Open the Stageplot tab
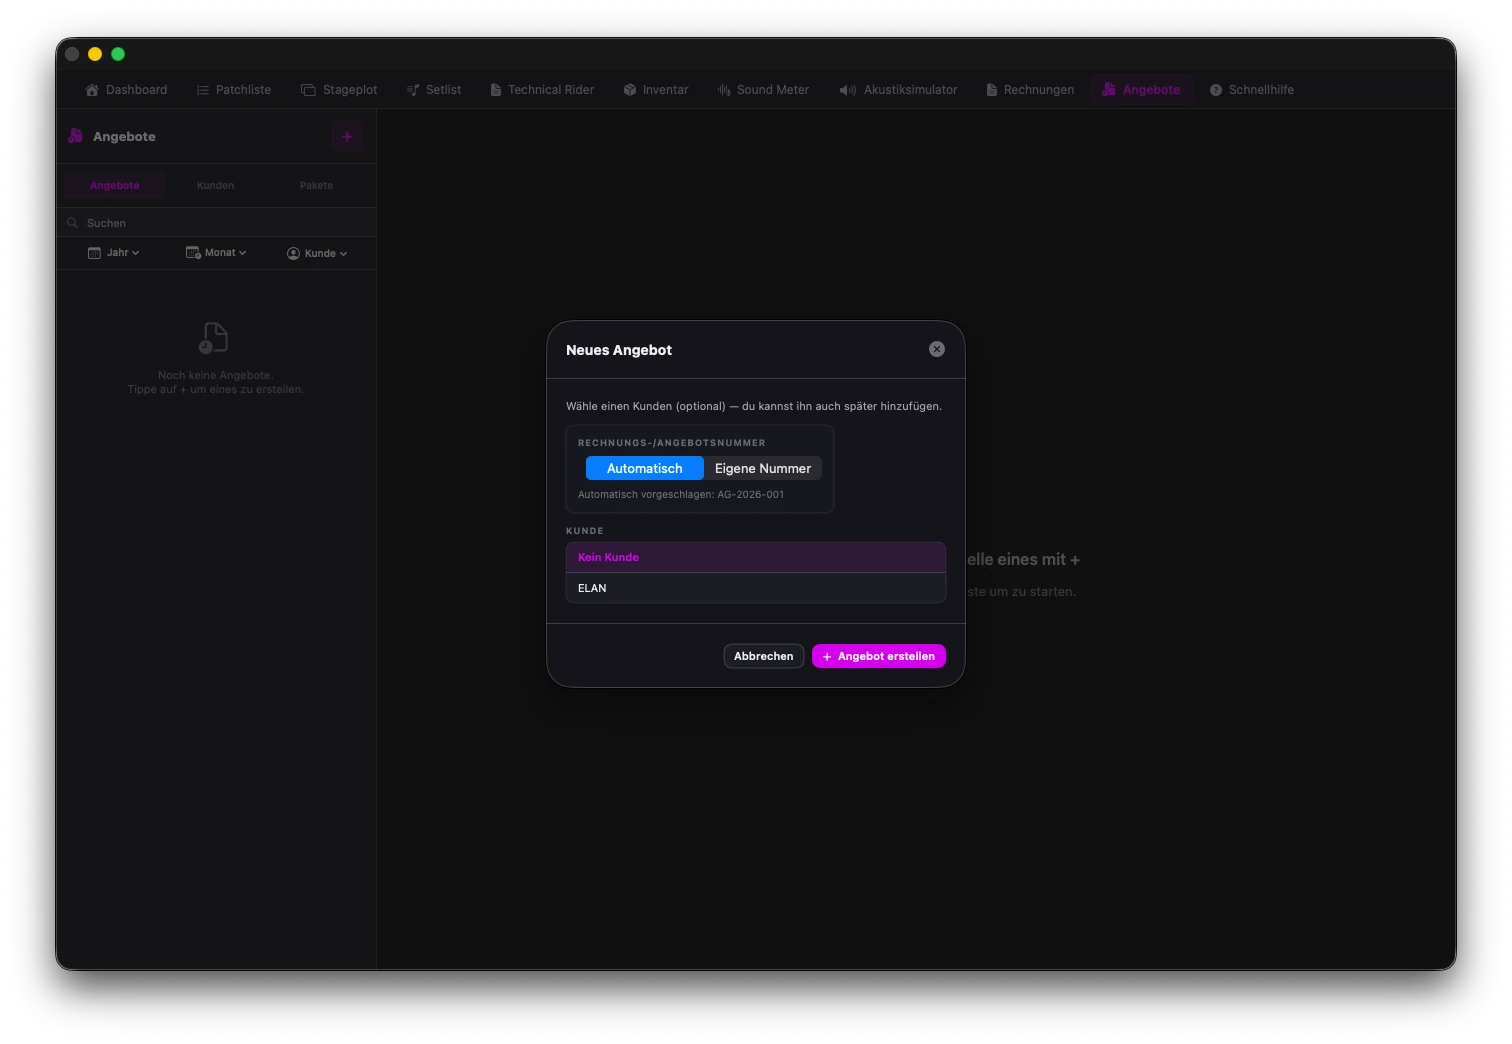Screen dimensions: 1512x1044 (x=339, y=90)
